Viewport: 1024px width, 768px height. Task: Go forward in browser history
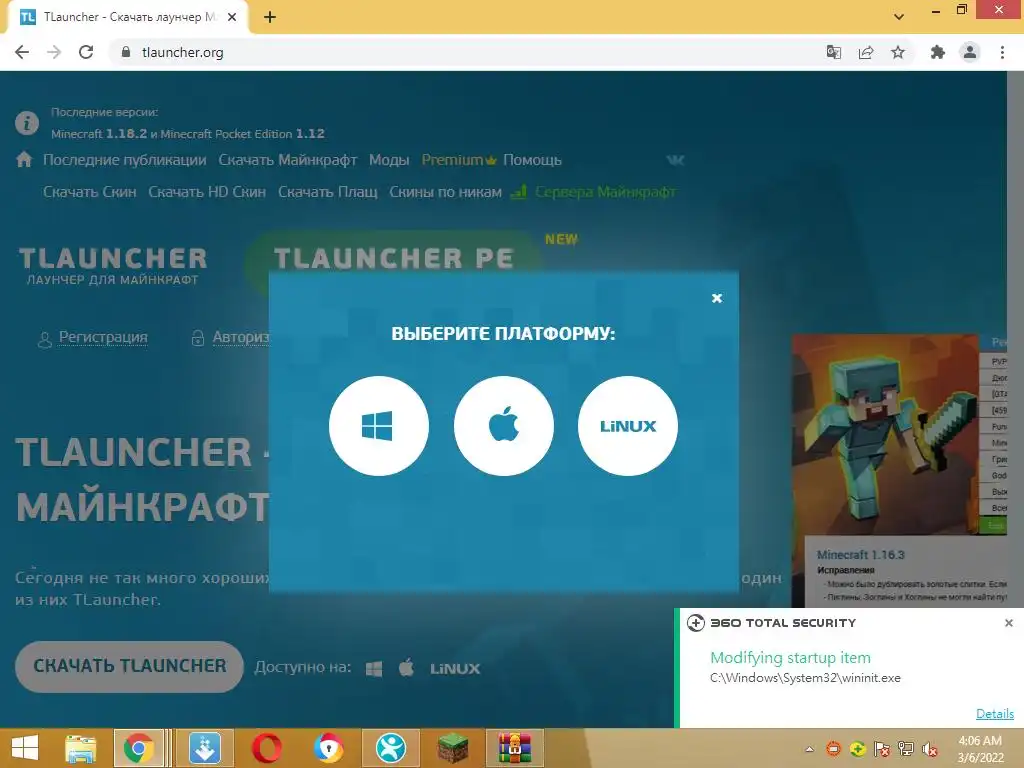click(x=54, y=52)
